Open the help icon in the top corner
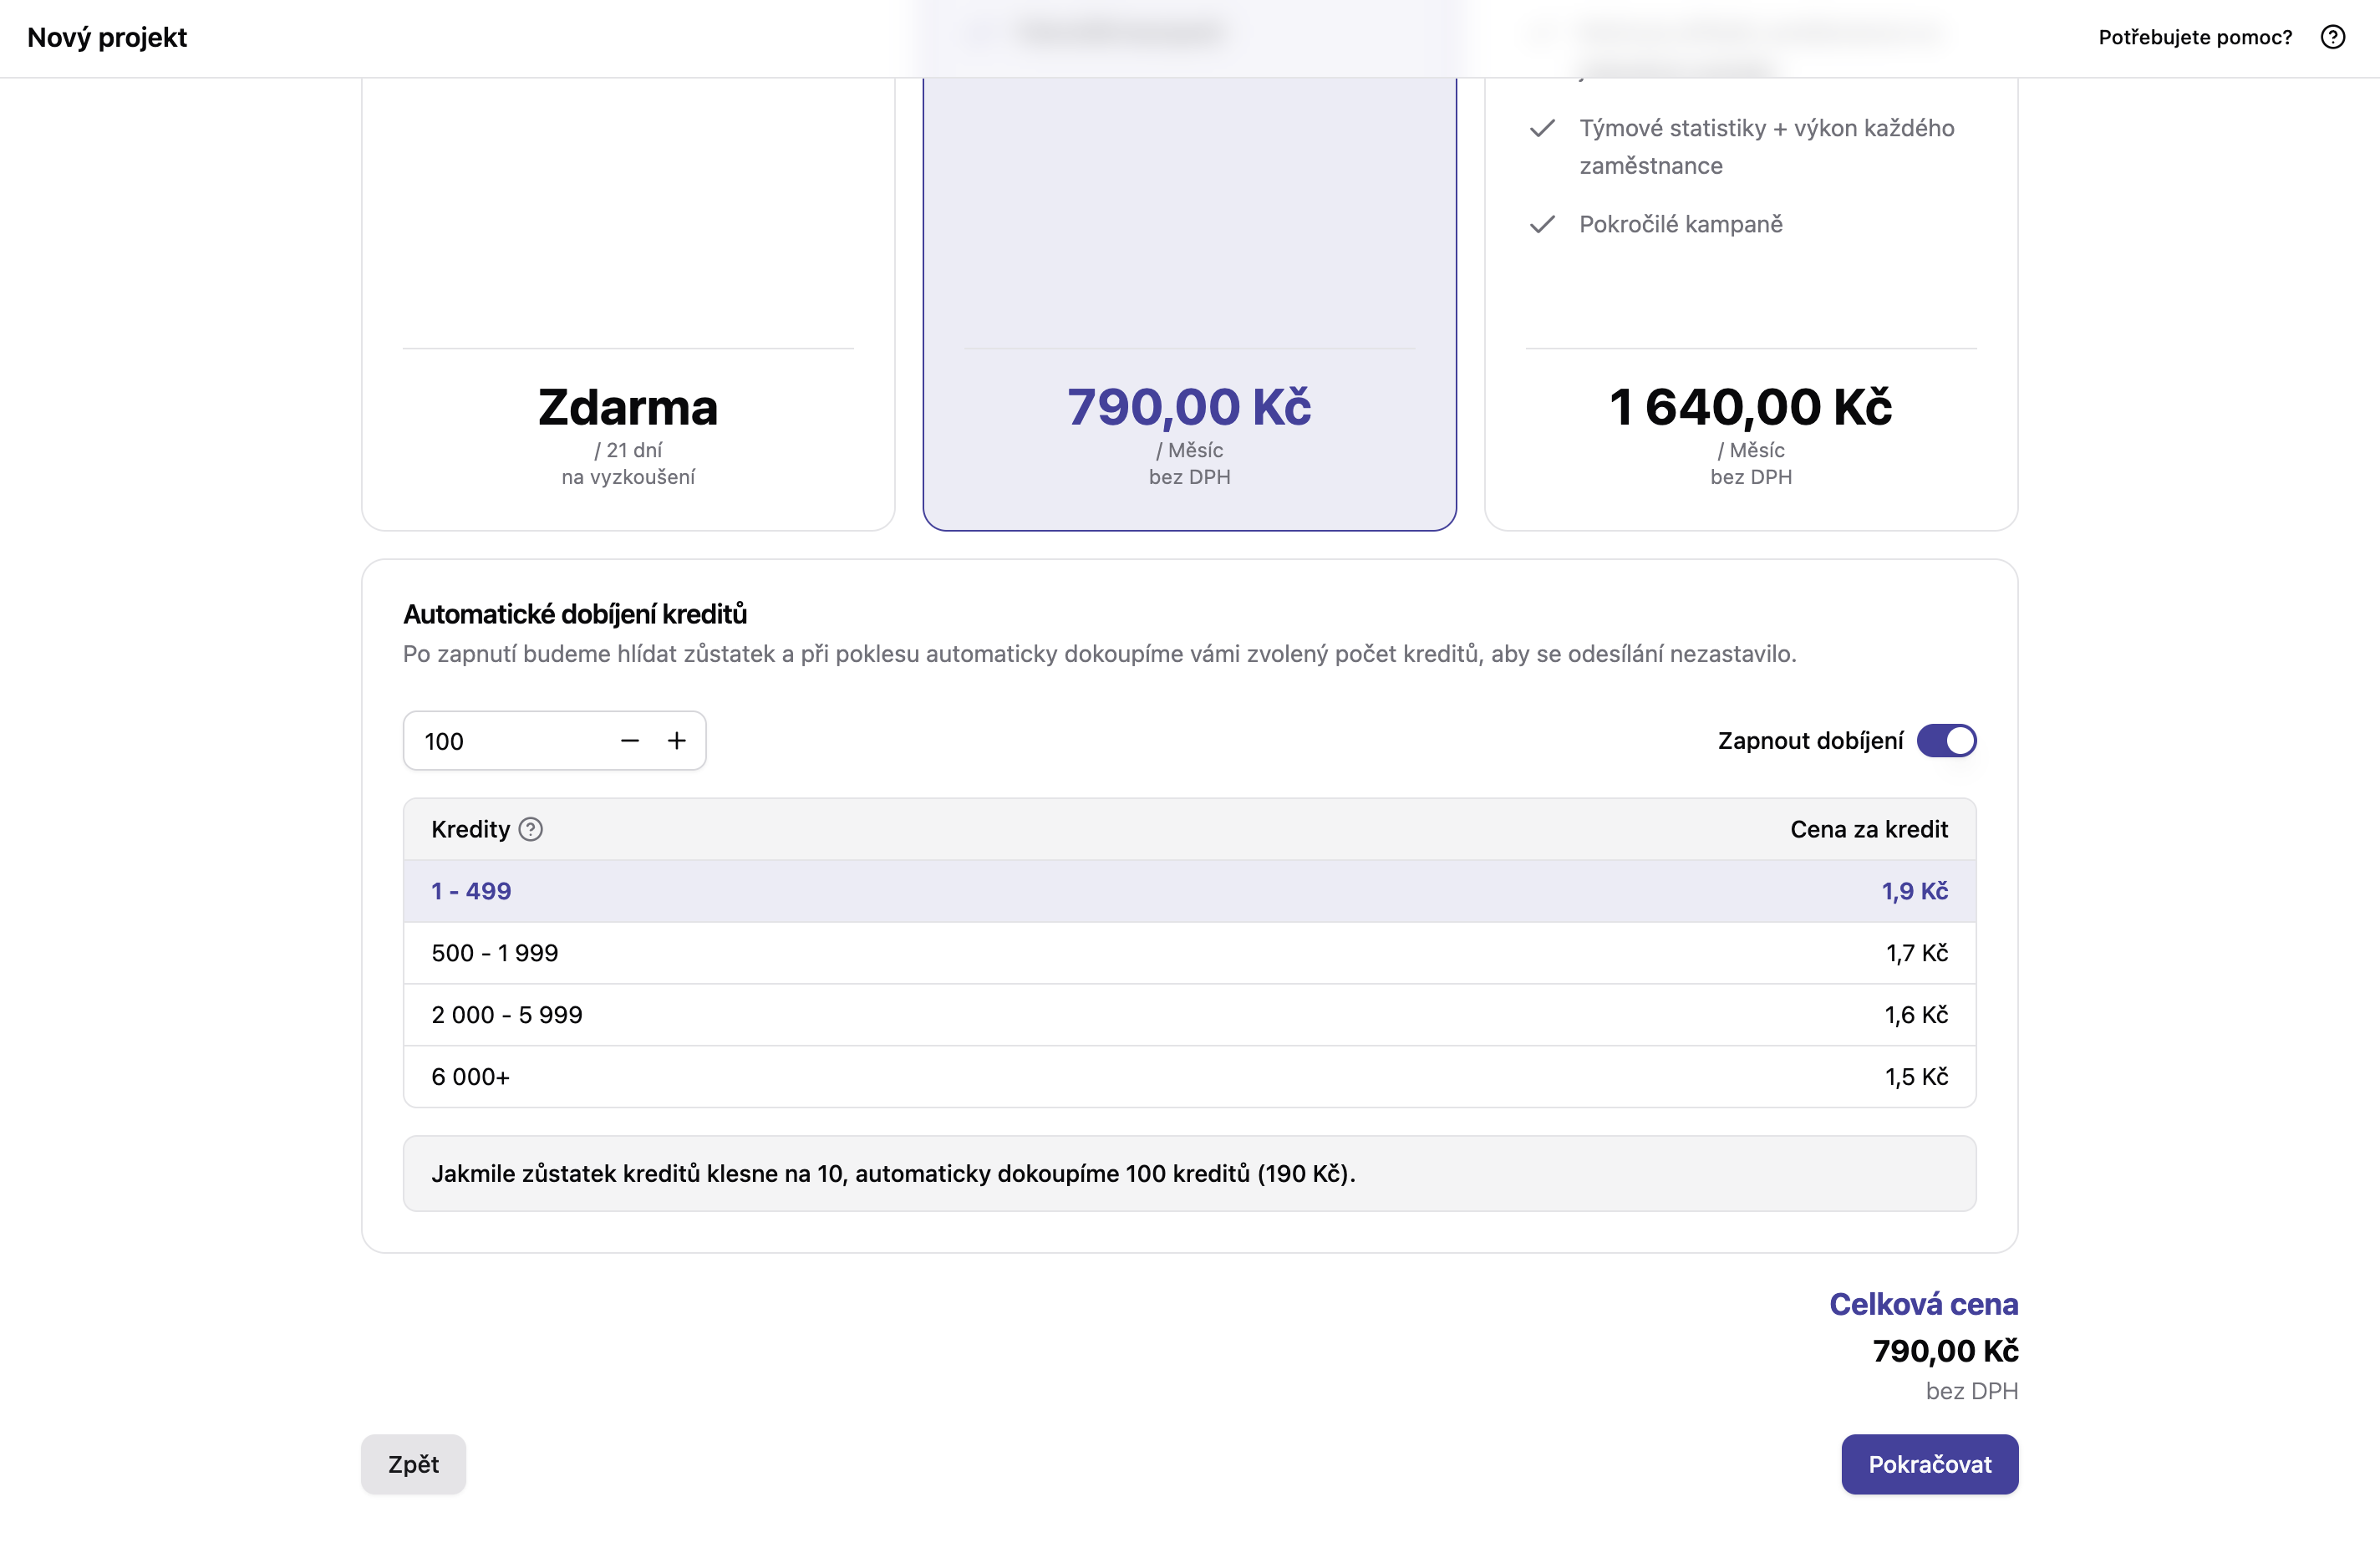Screen dimensions: 2380x1548 (x=2333, y=37)
